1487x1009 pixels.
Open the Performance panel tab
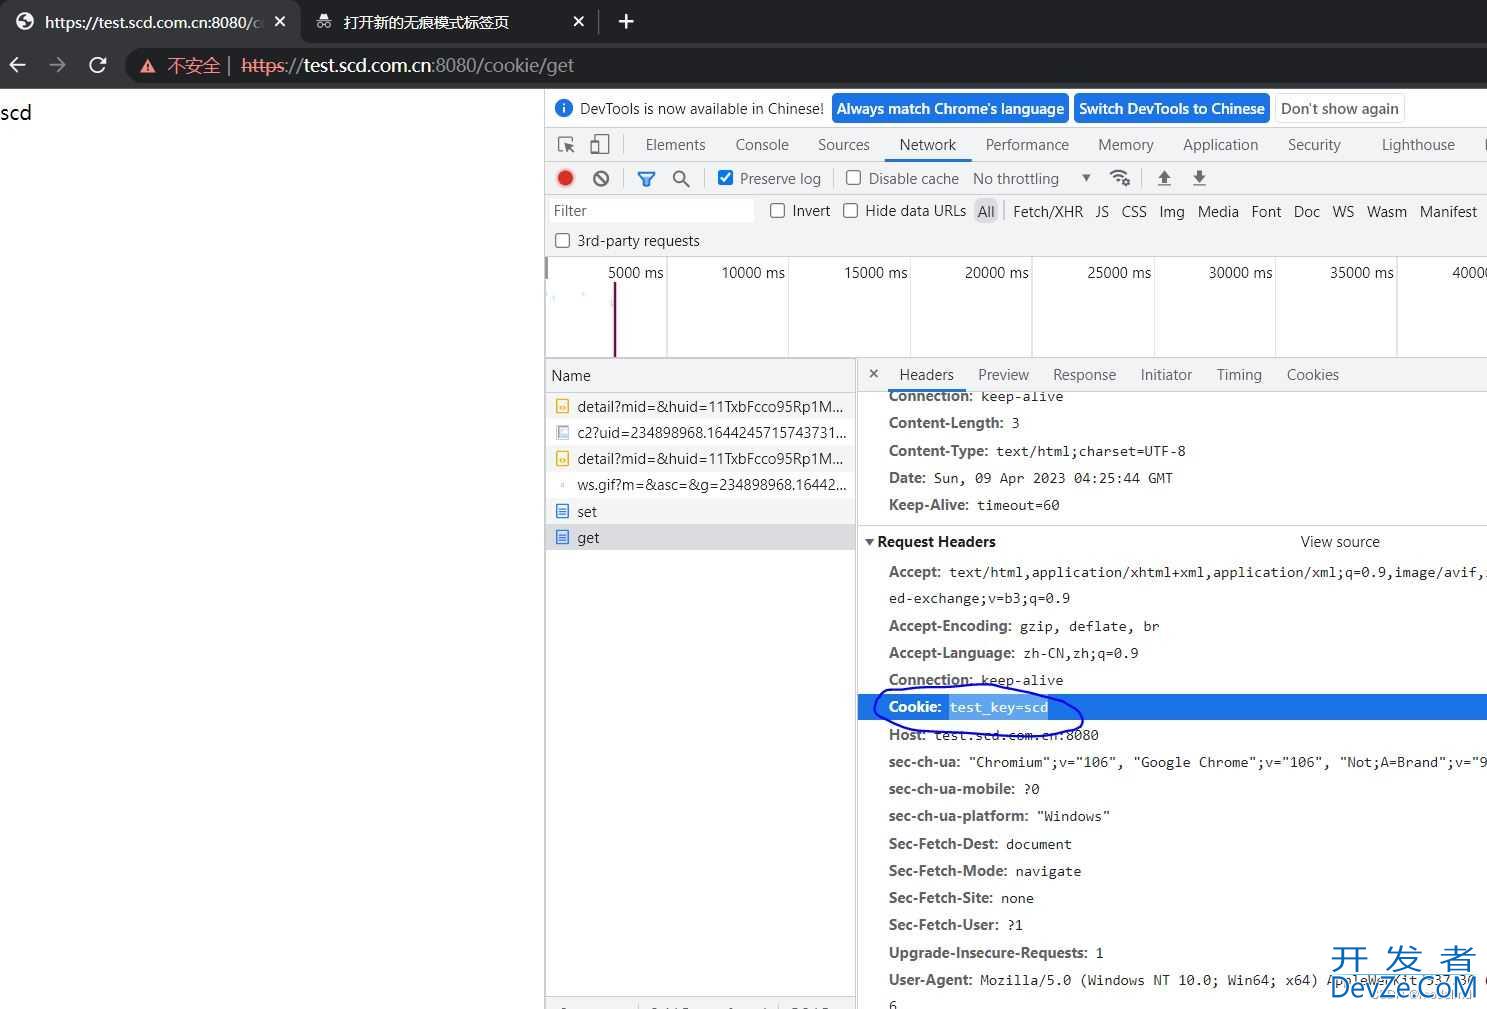(1027, 145)
